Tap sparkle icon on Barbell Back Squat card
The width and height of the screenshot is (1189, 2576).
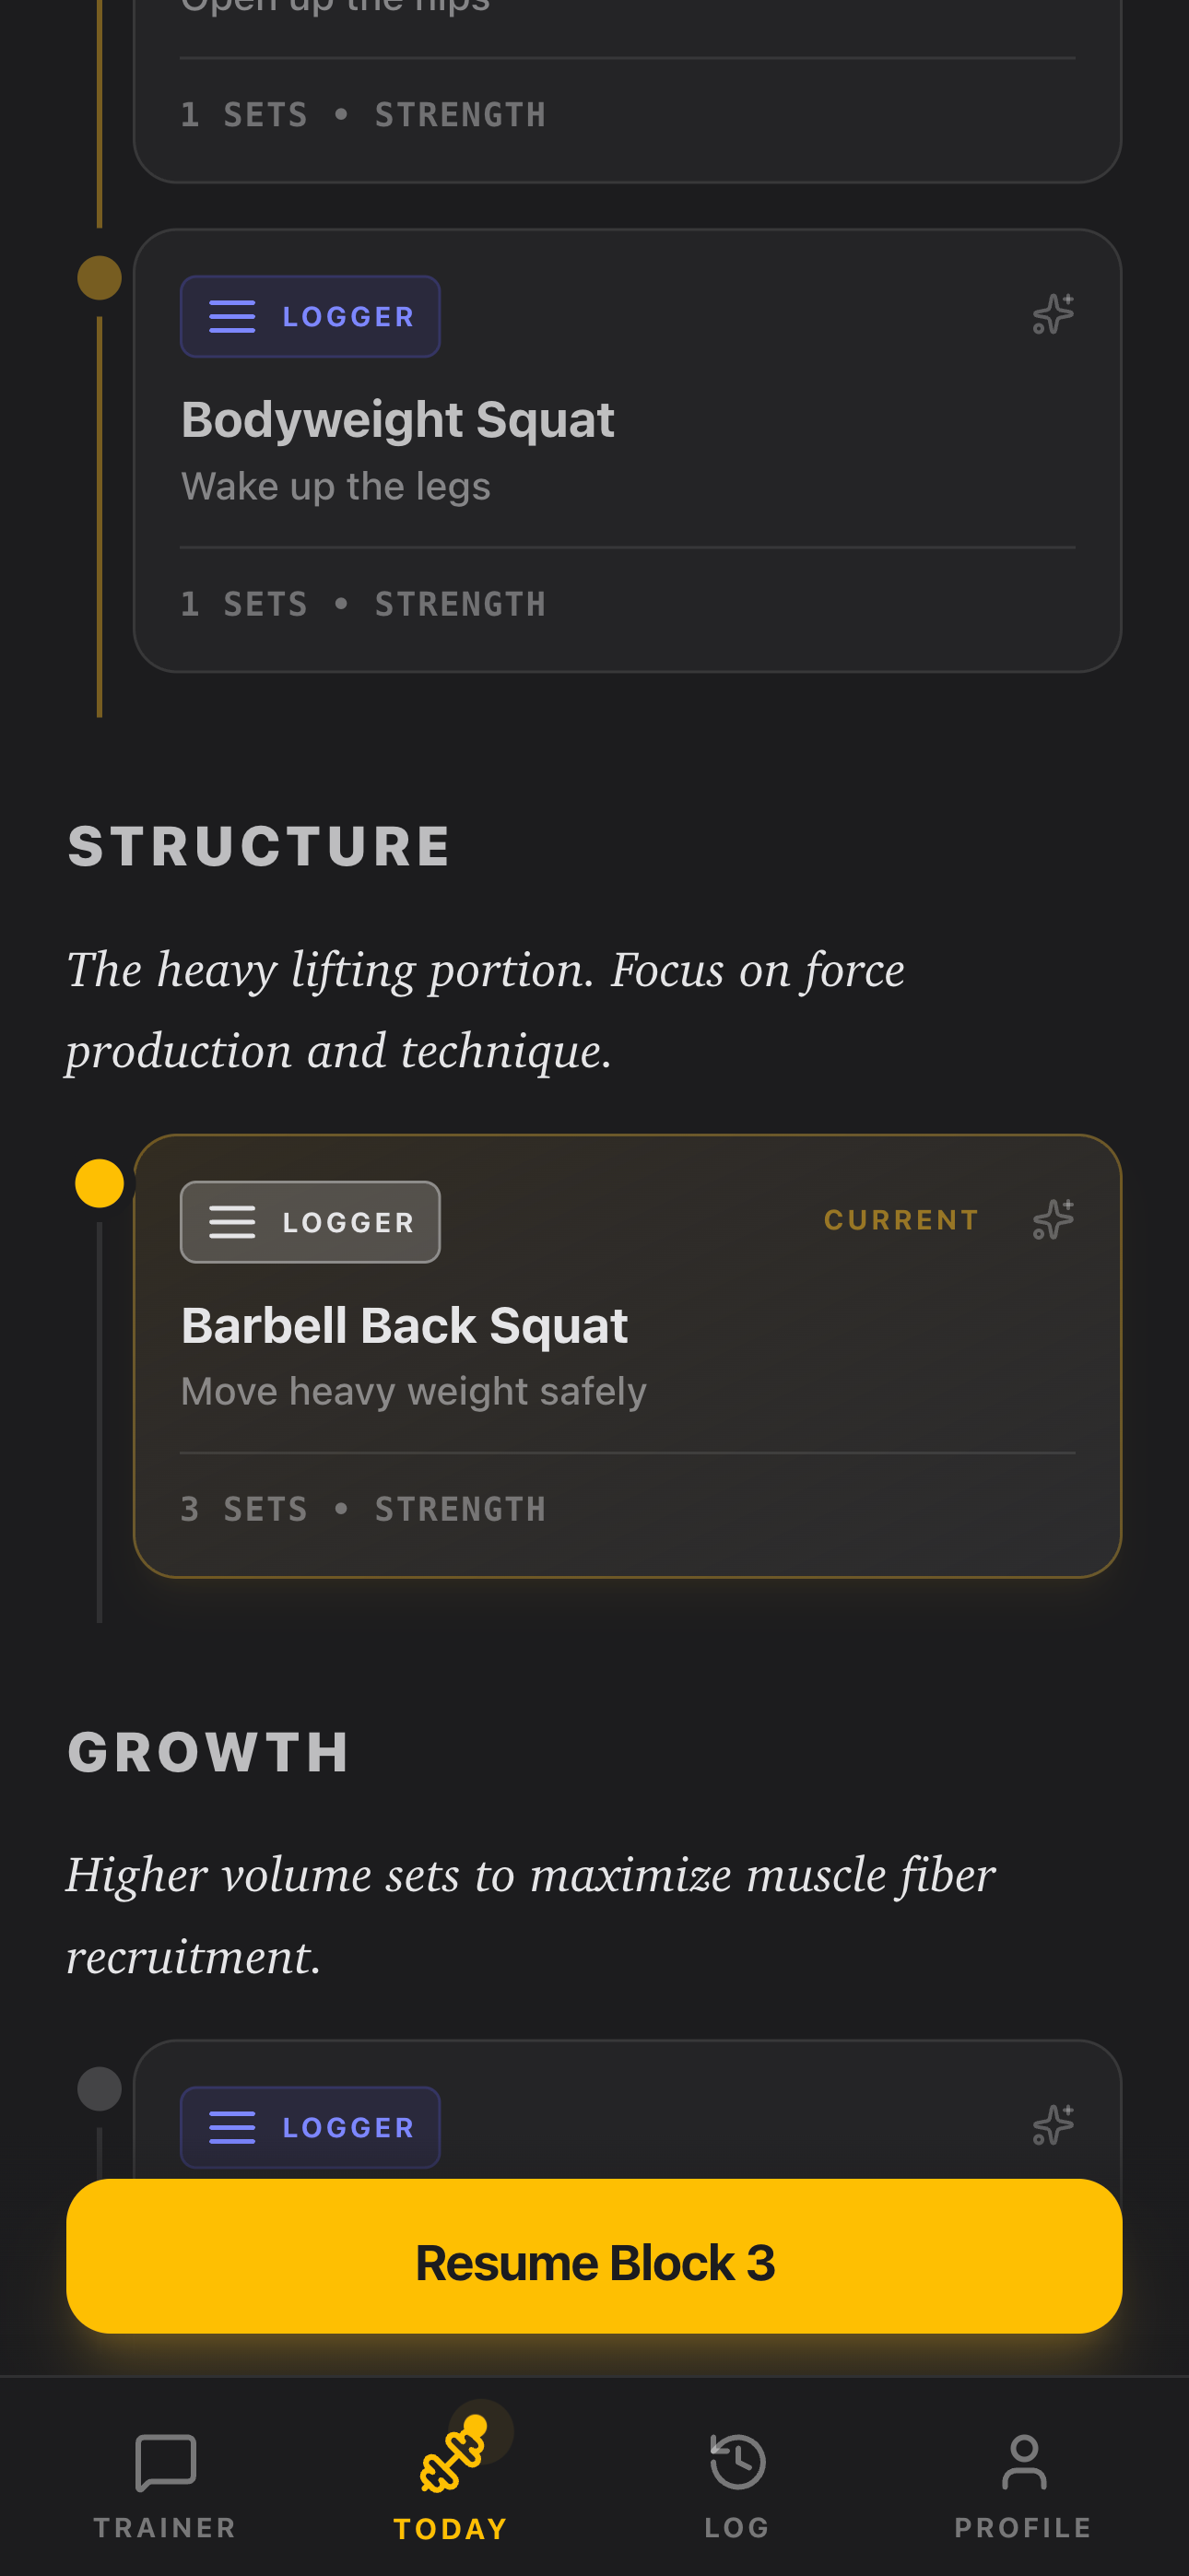point(1053,1220)
